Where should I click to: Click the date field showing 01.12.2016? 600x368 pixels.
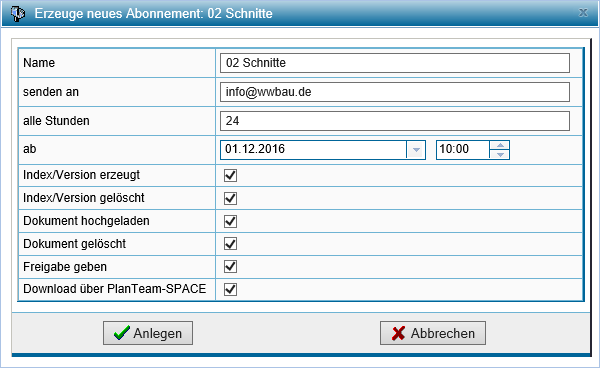(313, 150)
